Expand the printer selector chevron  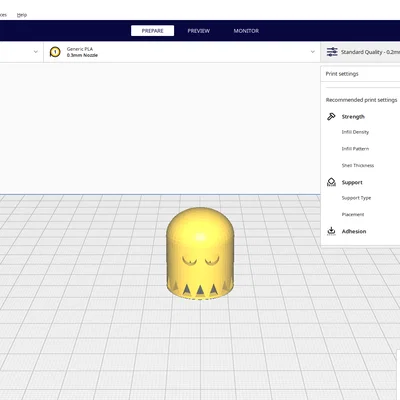tap(36, 52)
